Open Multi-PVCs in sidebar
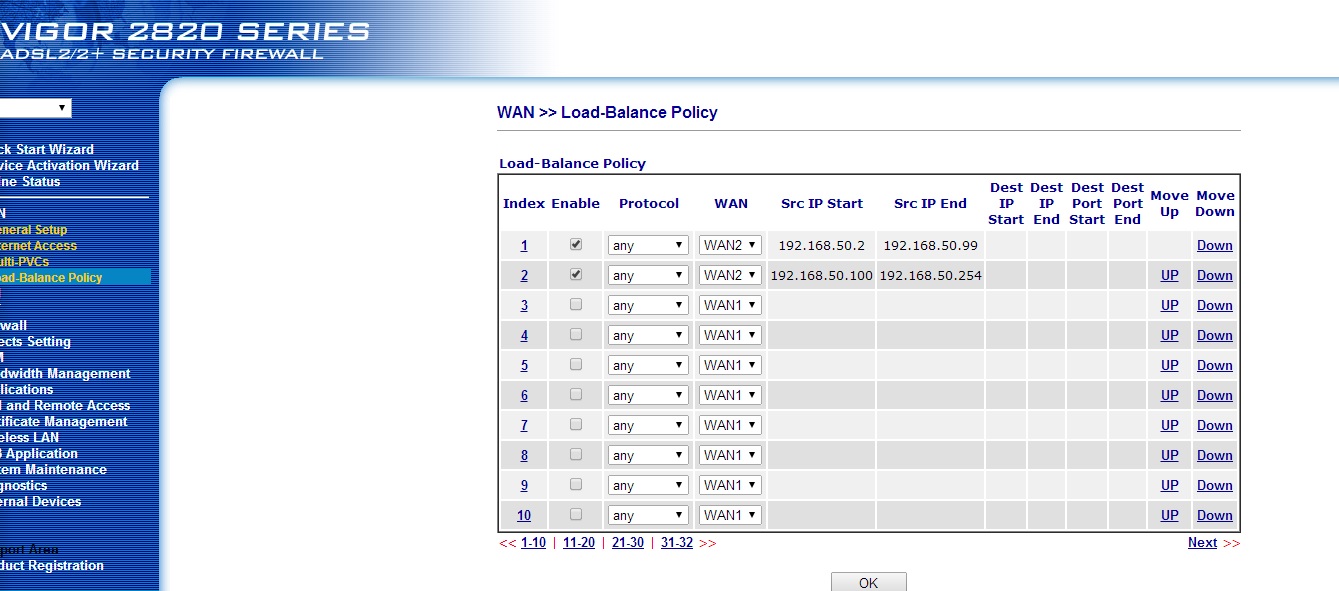 pos(24,261)
